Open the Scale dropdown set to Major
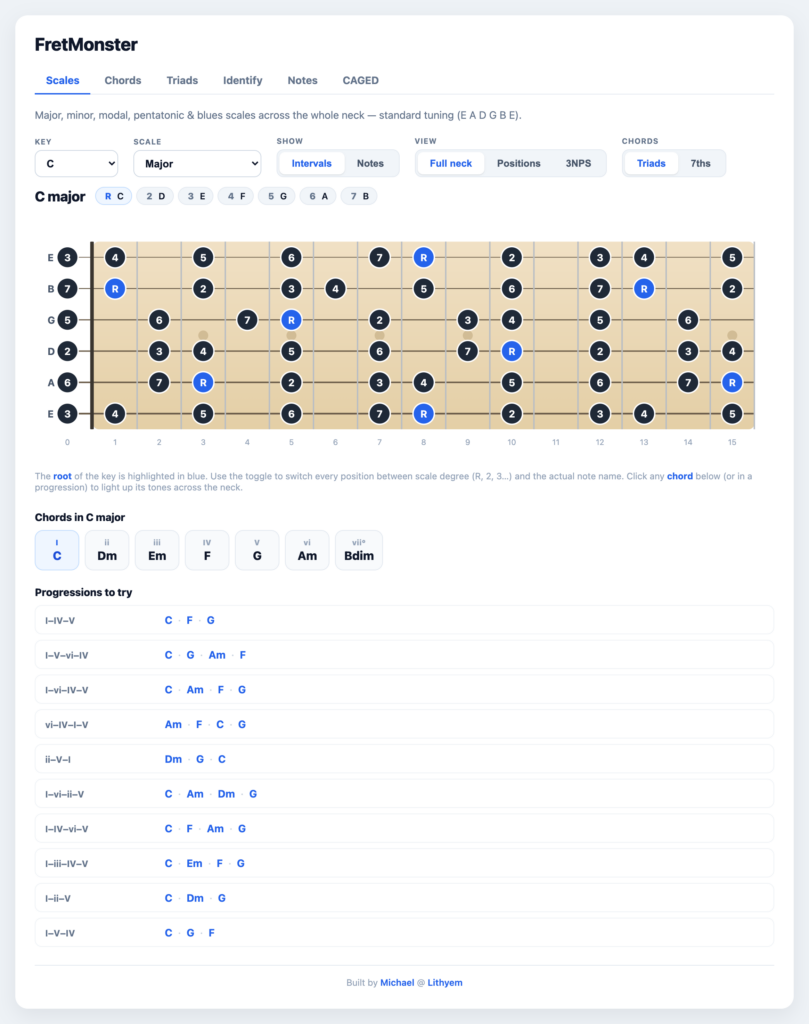This screenshot has height=1024, width=809. [x=197, y=163]
